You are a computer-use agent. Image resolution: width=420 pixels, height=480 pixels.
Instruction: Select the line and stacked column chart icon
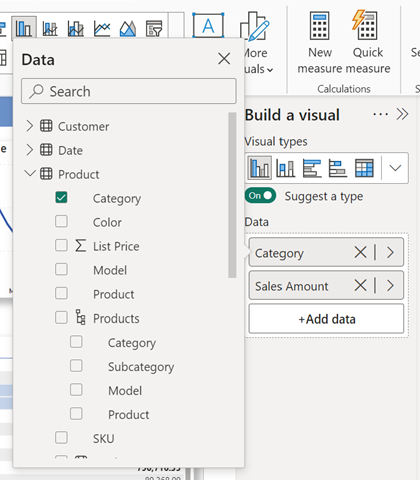pos(50,28)
